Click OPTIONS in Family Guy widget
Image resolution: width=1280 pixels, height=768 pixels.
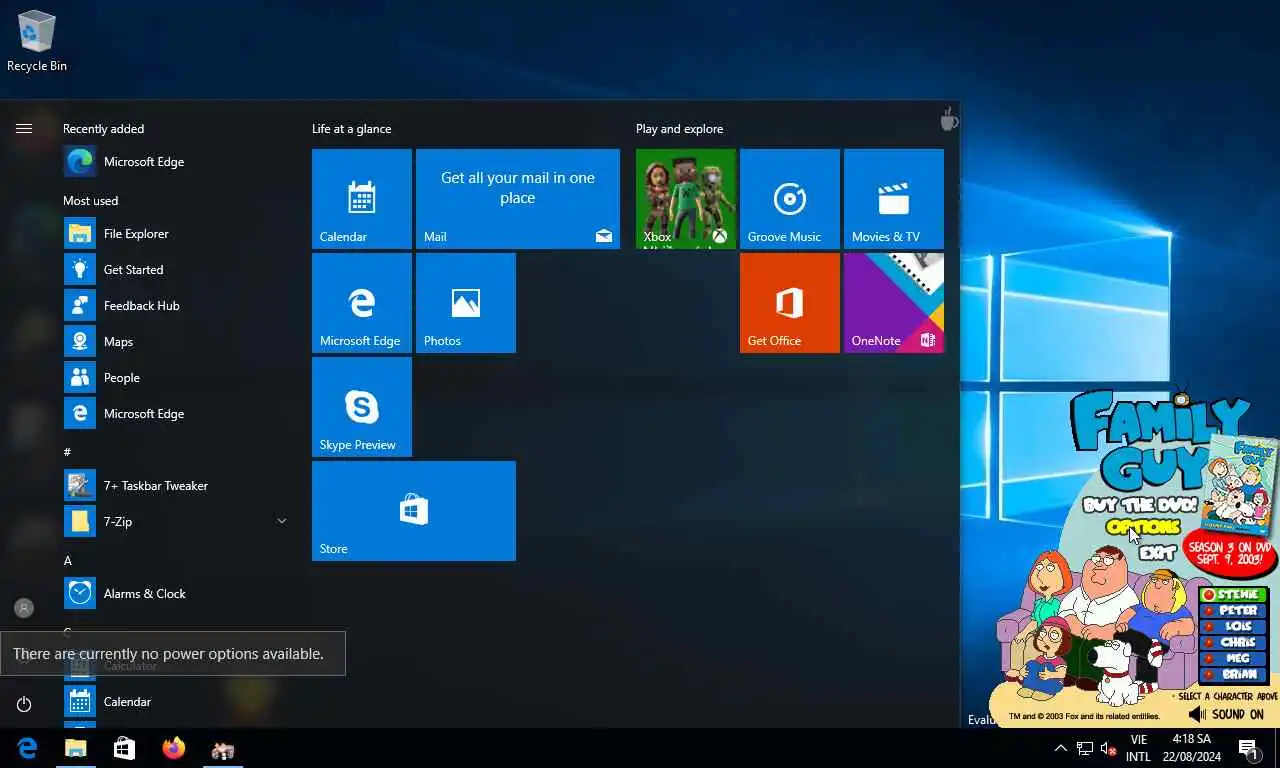1143,527
